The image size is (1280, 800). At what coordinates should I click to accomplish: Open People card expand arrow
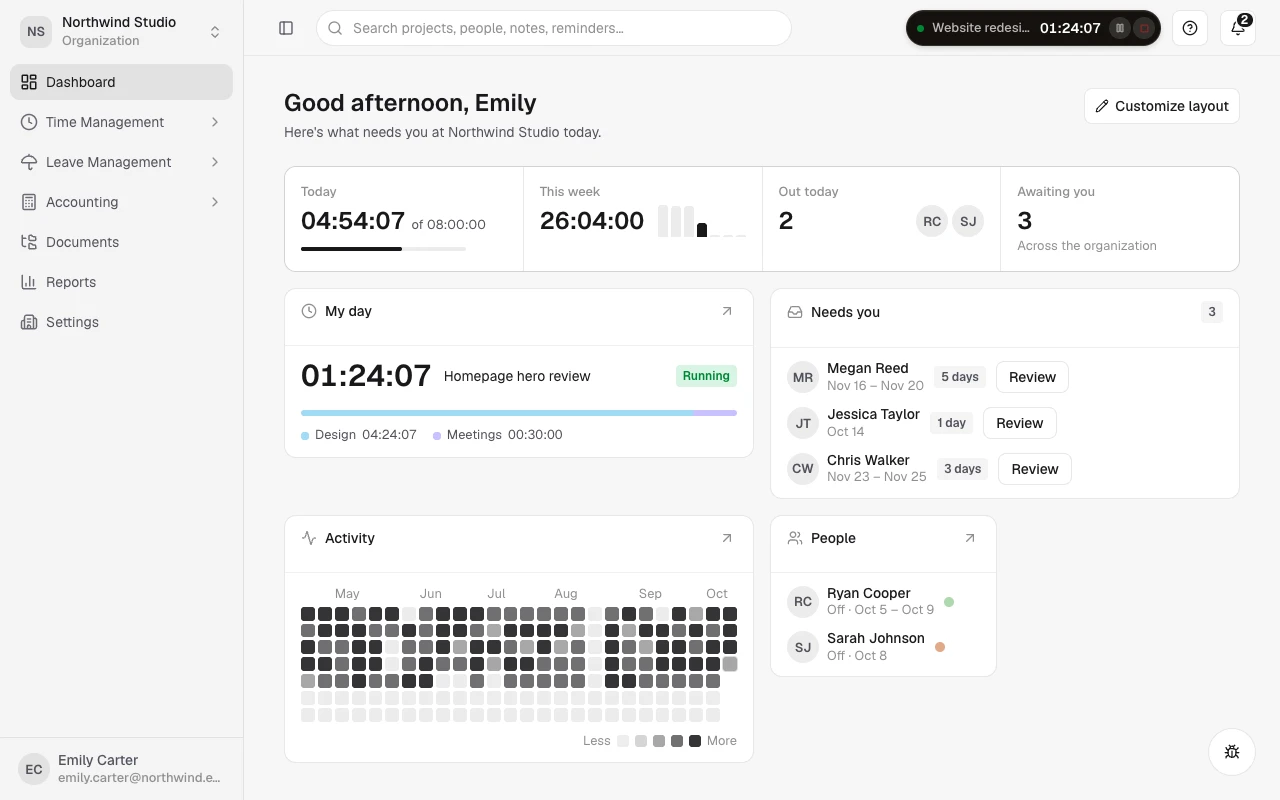(x=970, y=538)
